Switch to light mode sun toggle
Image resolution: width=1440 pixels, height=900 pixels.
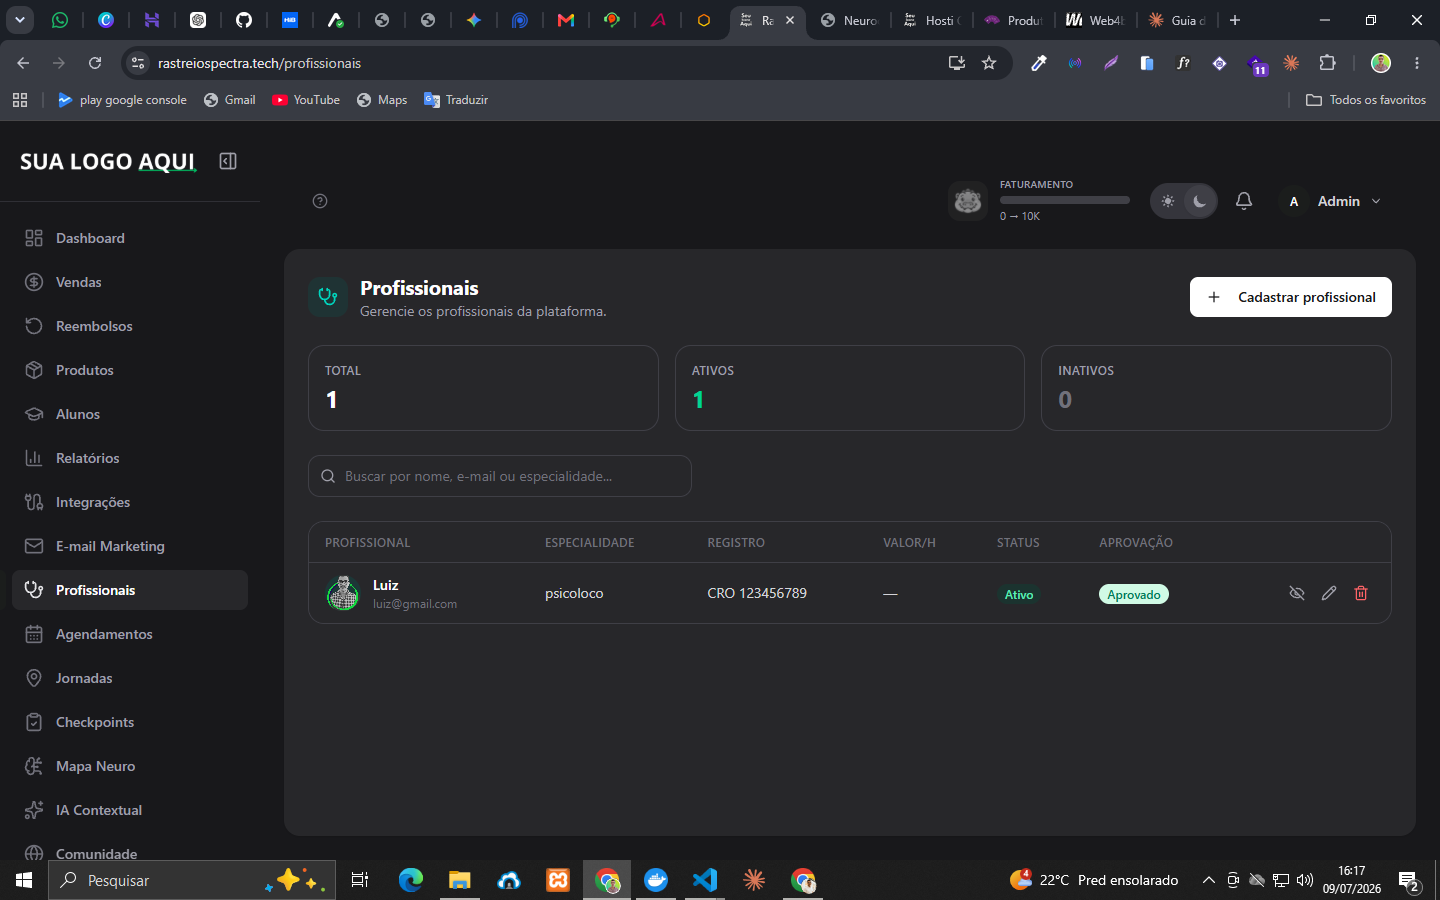click(1168, 201)
